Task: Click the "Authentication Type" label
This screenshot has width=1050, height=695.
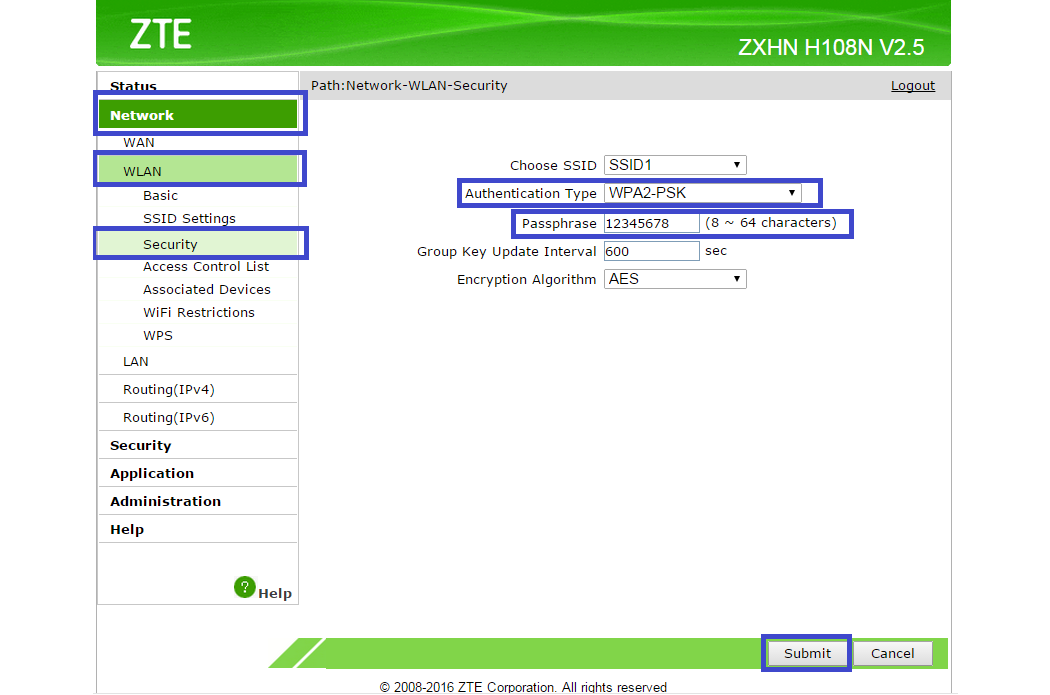Action: coord(530,194)
